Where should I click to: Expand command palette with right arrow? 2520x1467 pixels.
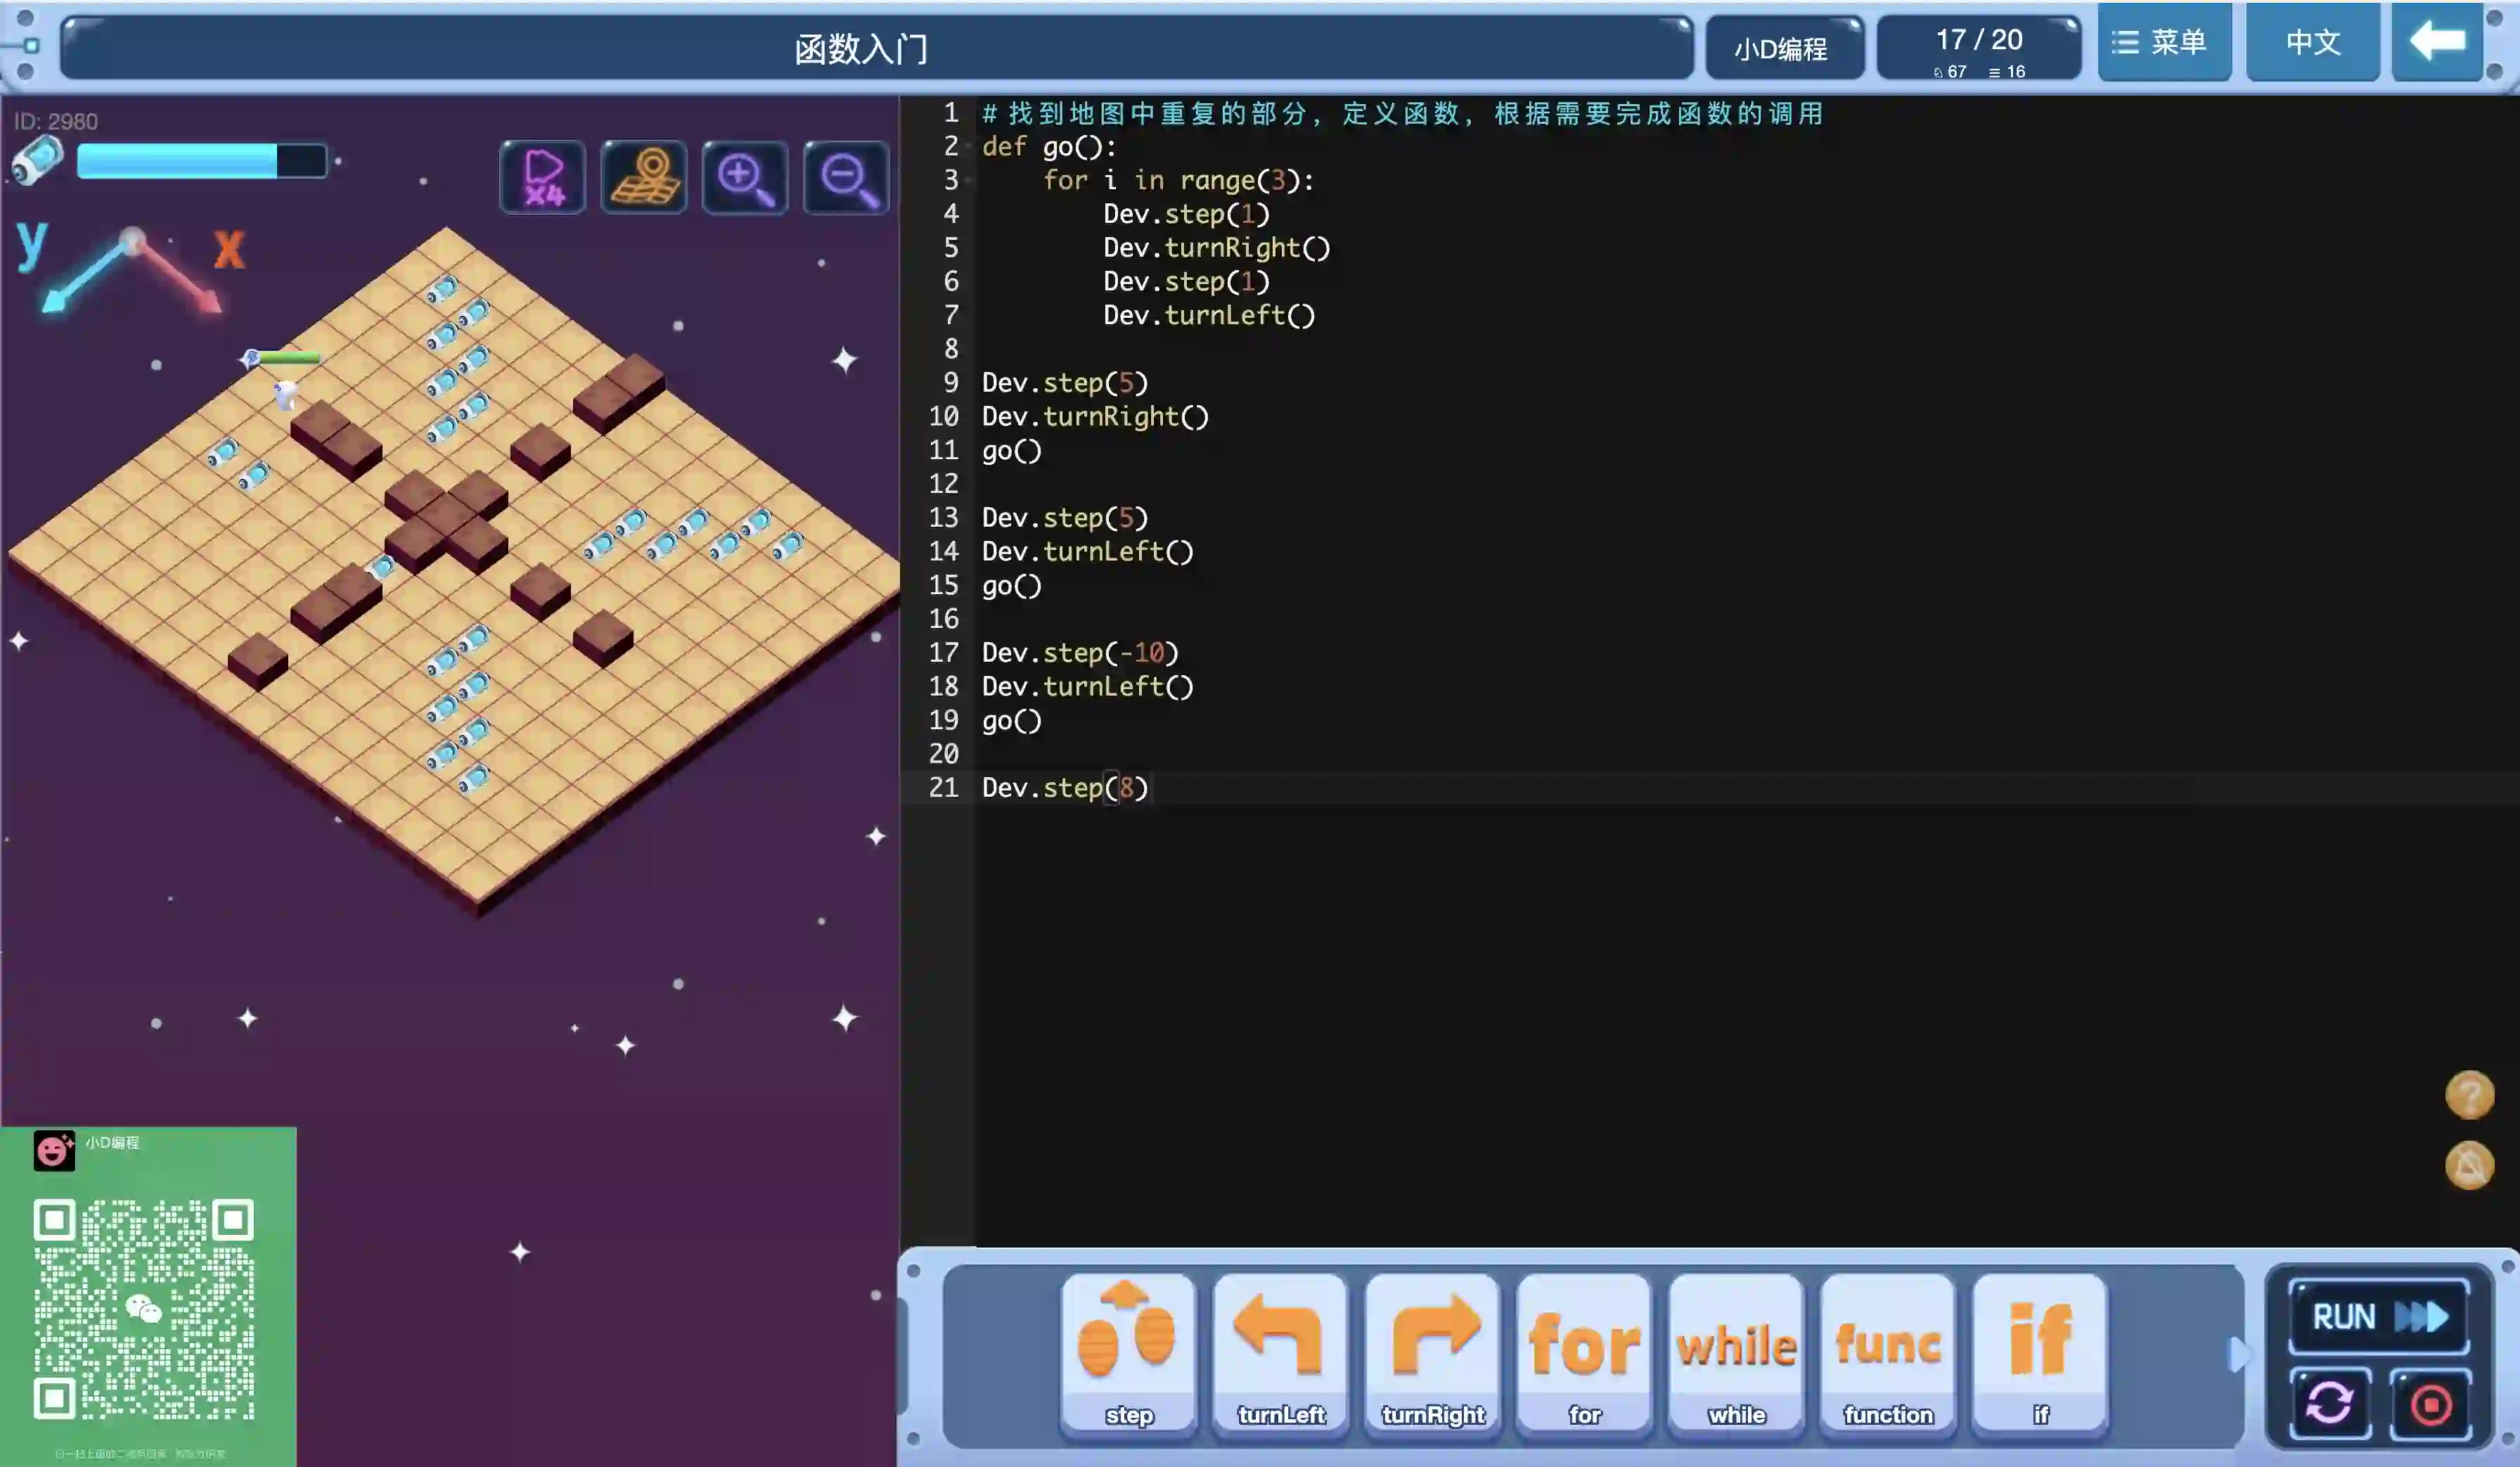point(2238,1355)
